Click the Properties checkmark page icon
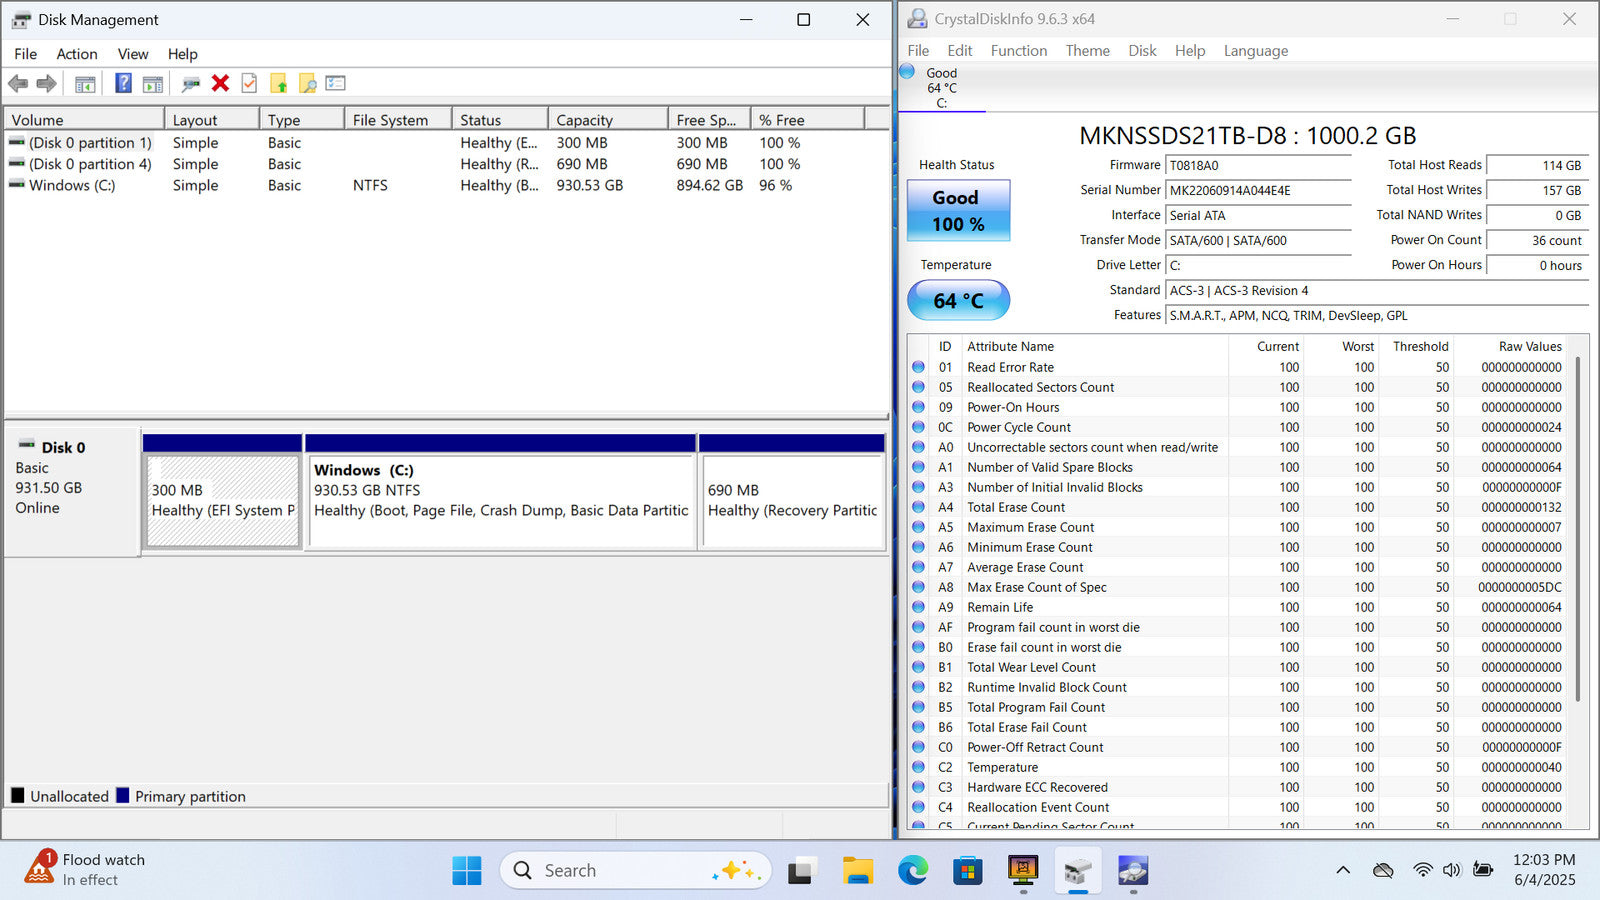1600x900 pixels. coord(249,84)
